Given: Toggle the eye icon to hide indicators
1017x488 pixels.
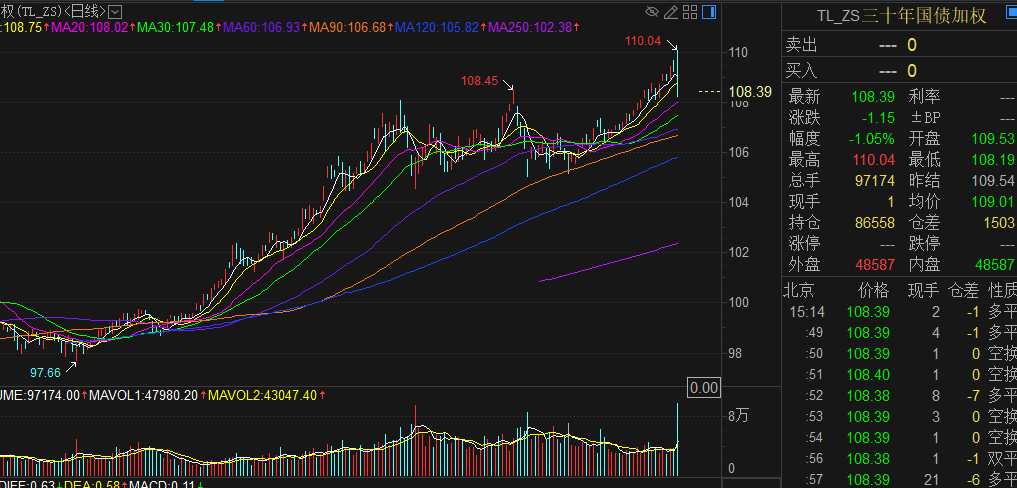Looking at the screenshot, I should tap(653, 11).
